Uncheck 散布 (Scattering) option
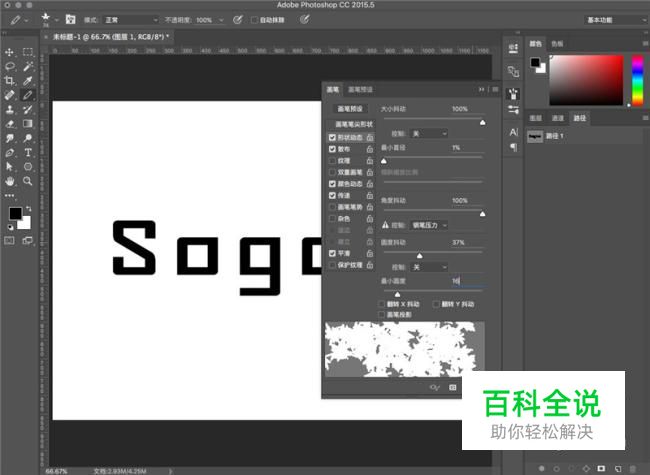Image resolution: width=650 pixels, height=475 pixels. pyautogui.click(x=332, y=149)
